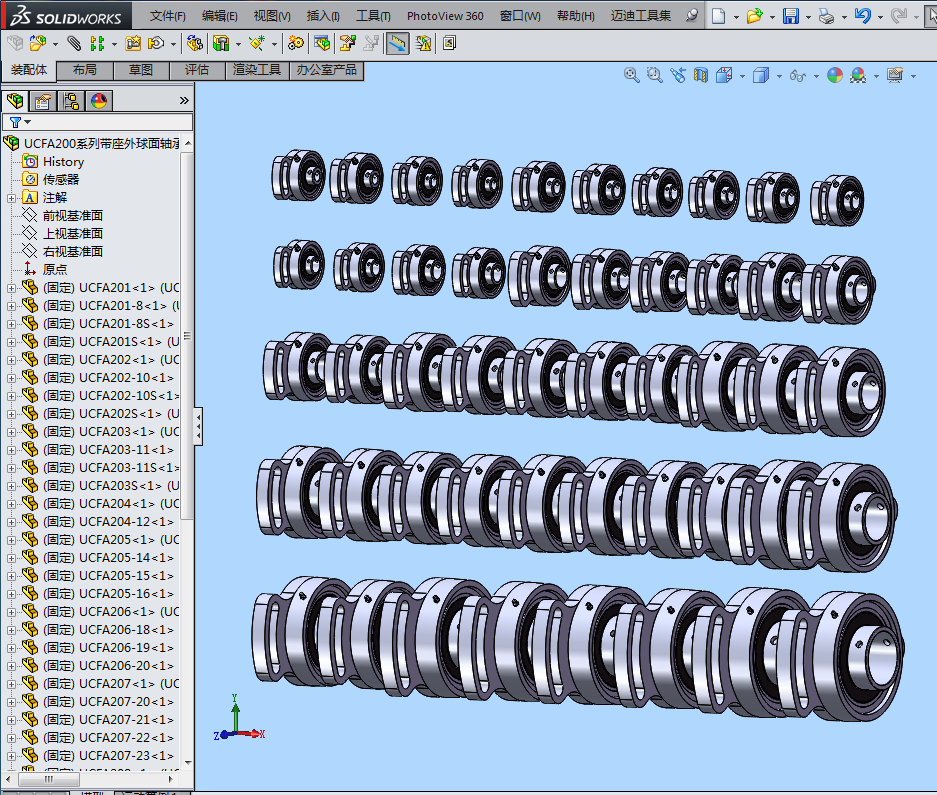
Task: Click Insert Components folder icon
Action: coord(37,43)
